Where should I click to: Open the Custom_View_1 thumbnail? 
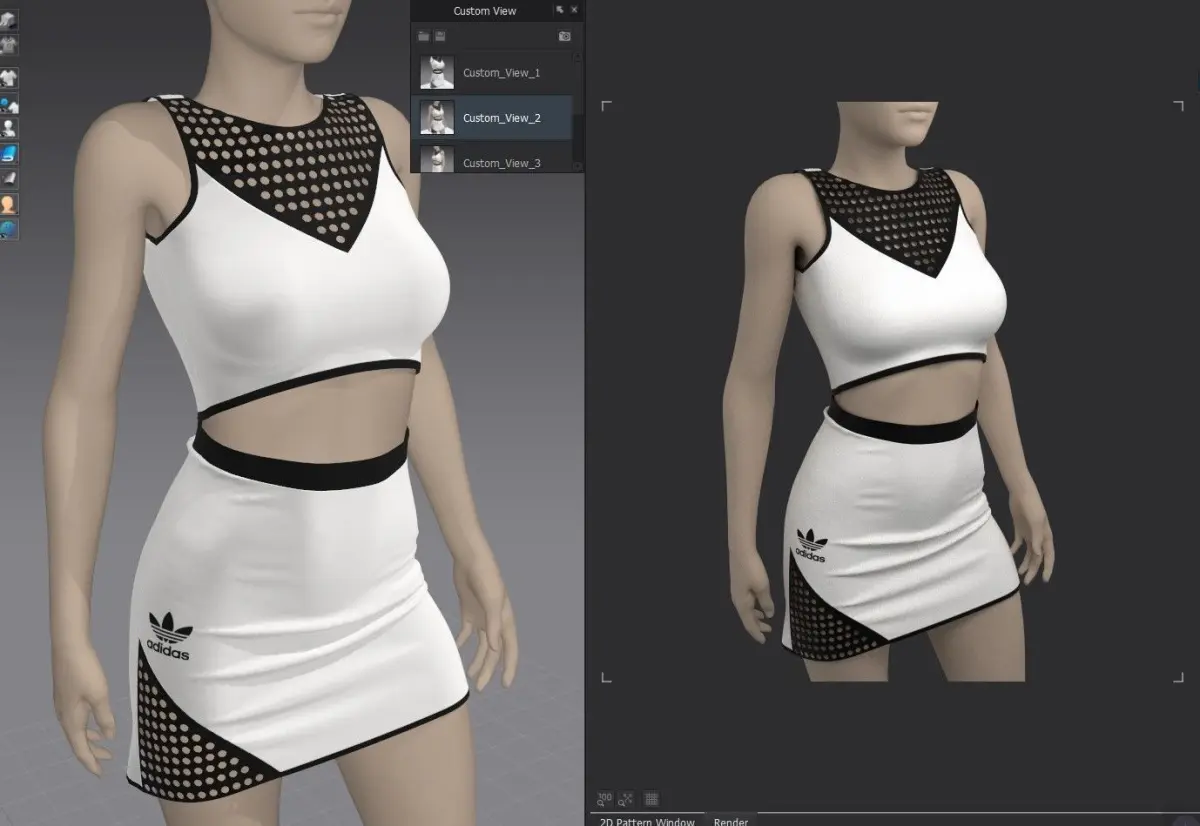[437, 73]
